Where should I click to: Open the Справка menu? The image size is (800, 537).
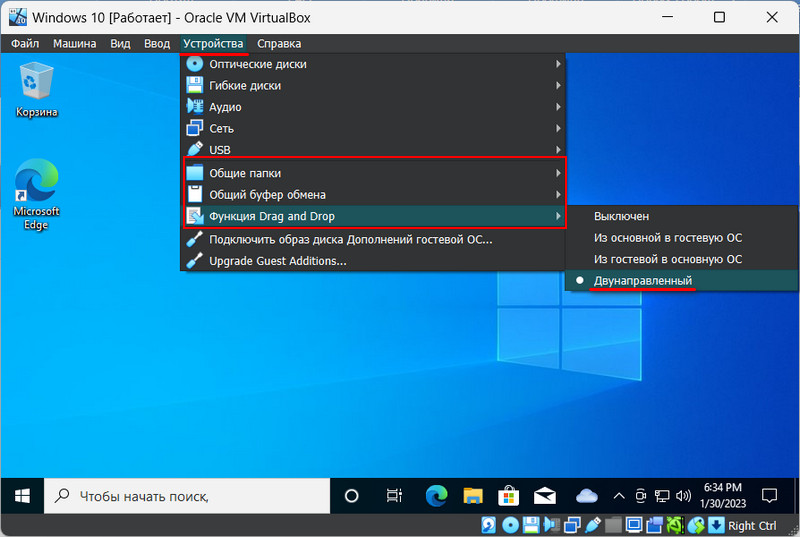point(279,44)
